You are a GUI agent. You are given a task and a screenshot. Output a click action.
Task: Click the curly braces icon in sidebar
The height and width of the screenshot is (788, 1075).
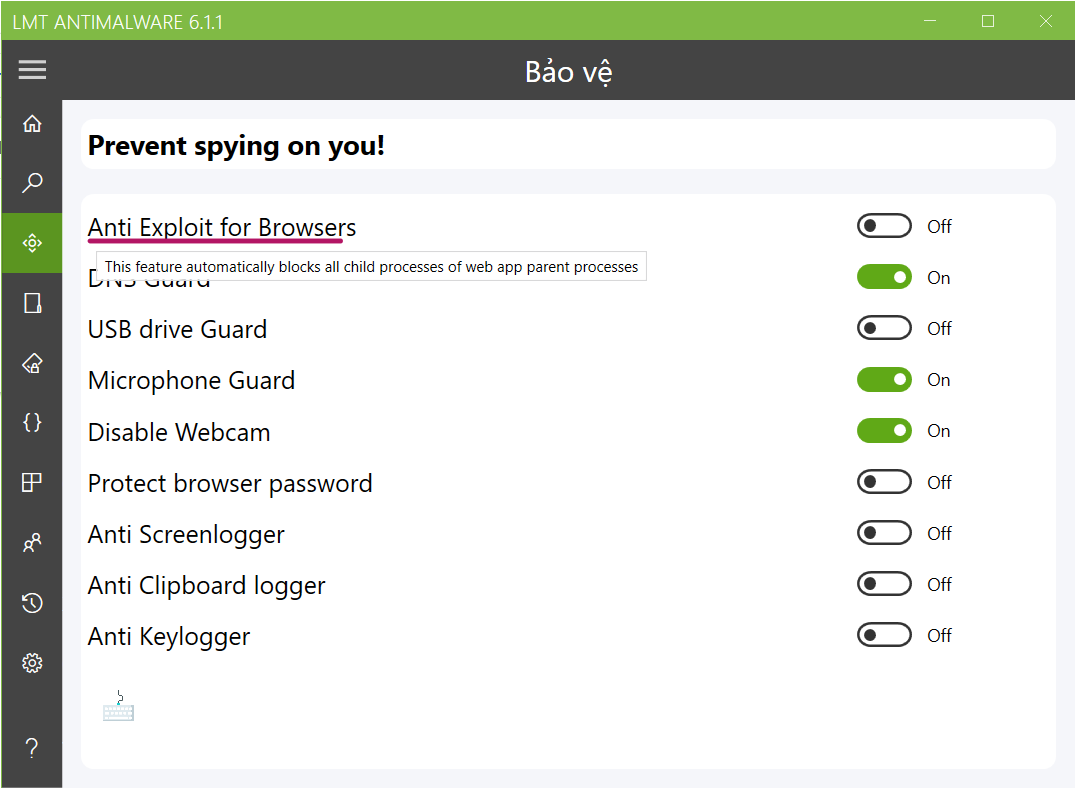pyautogui.click(x=32, y=422)
